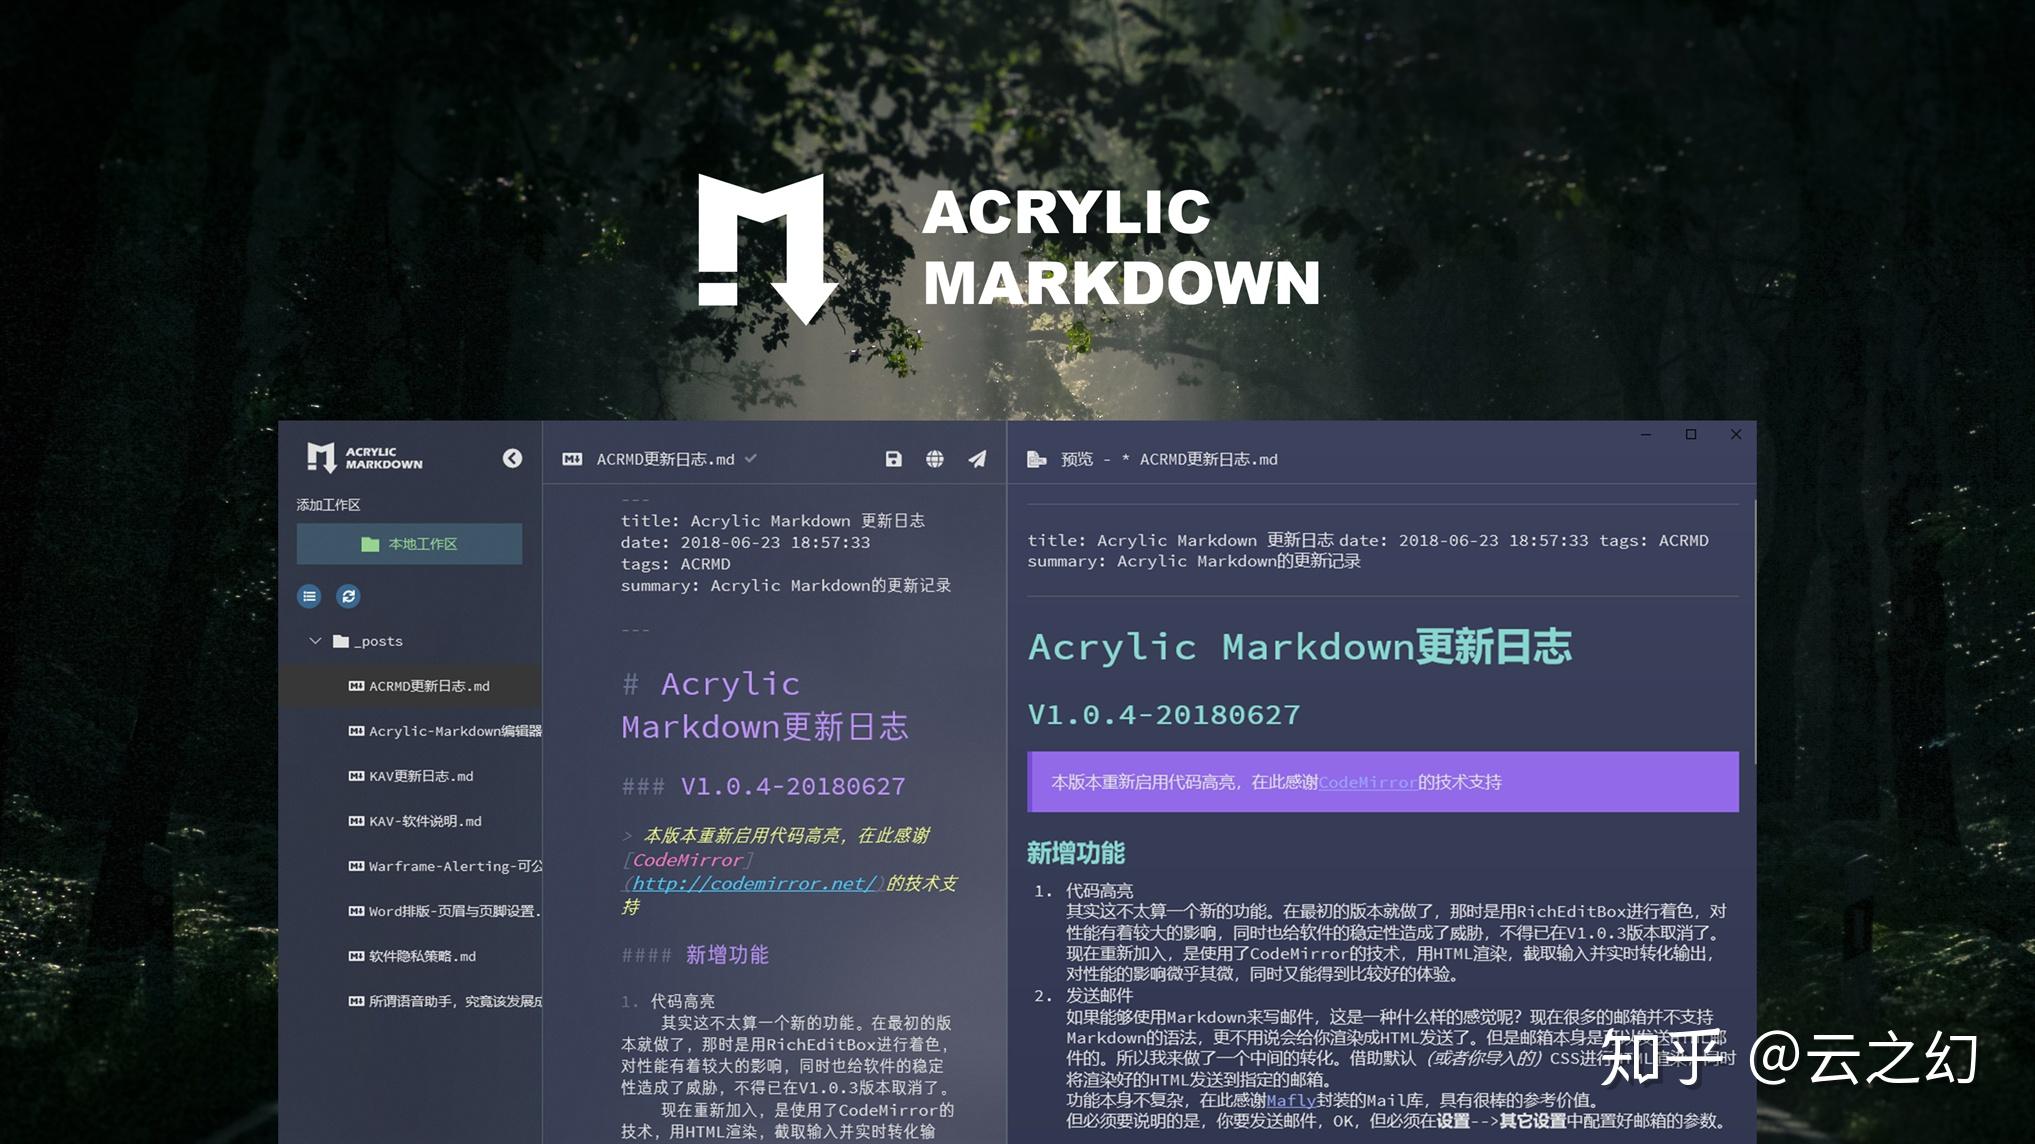Image resolution: width=2035 pixels, height=1144 pixels.
Task: Switch to the ACRMD更新日志.md editor tab
Action: point(665,459)
